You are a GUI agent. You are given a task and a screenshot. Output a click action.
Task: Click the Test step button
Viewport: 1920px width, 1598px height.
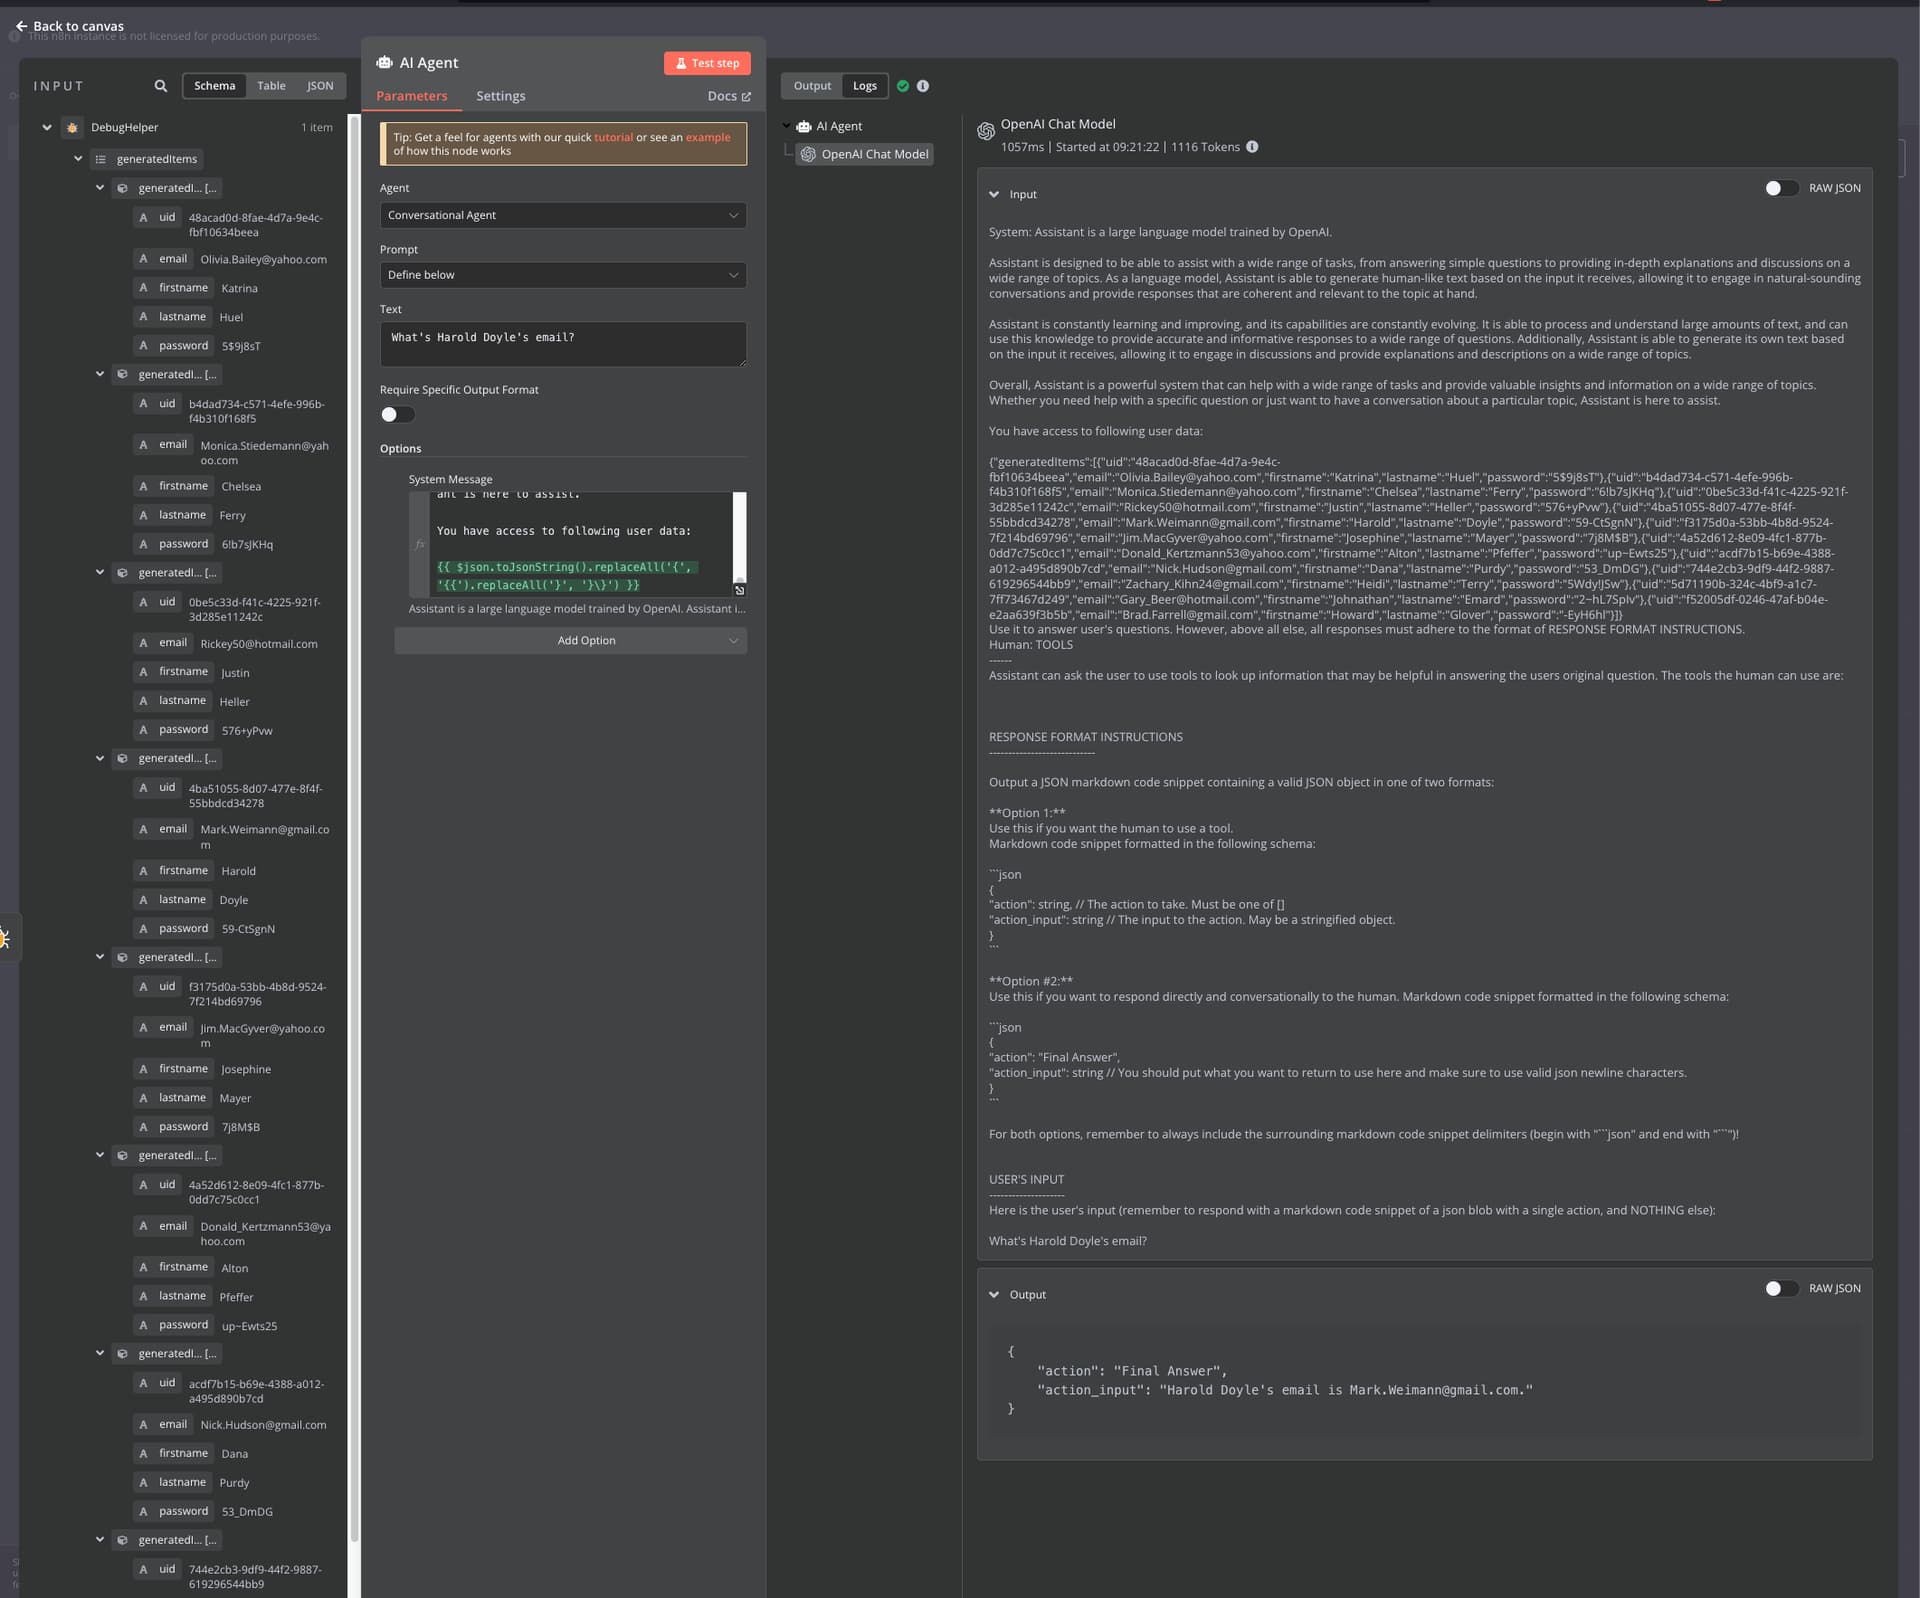(707, 63)
